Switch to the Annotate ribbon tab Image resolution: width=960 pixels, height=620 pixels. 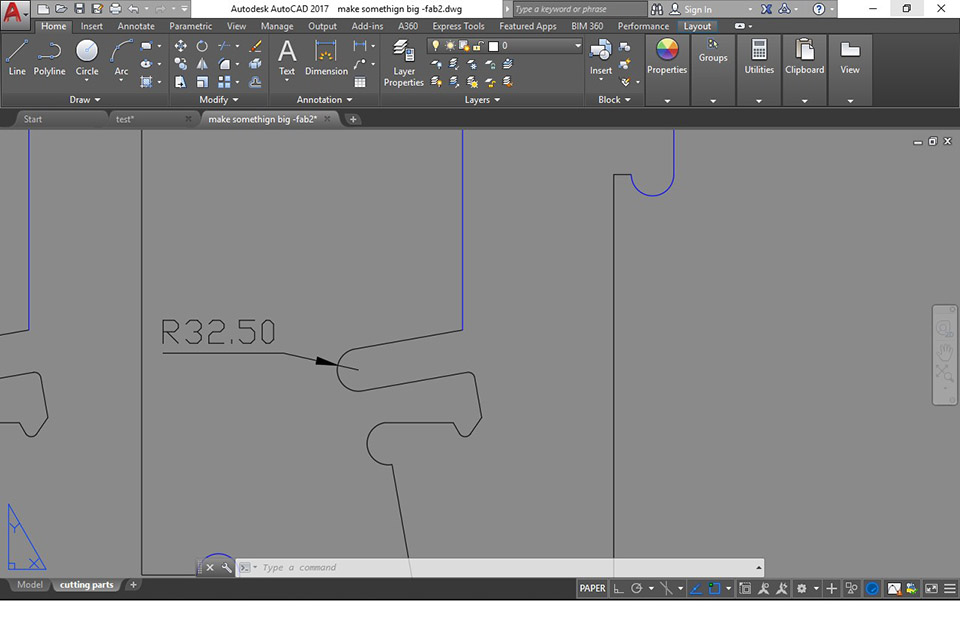[136, 26]
